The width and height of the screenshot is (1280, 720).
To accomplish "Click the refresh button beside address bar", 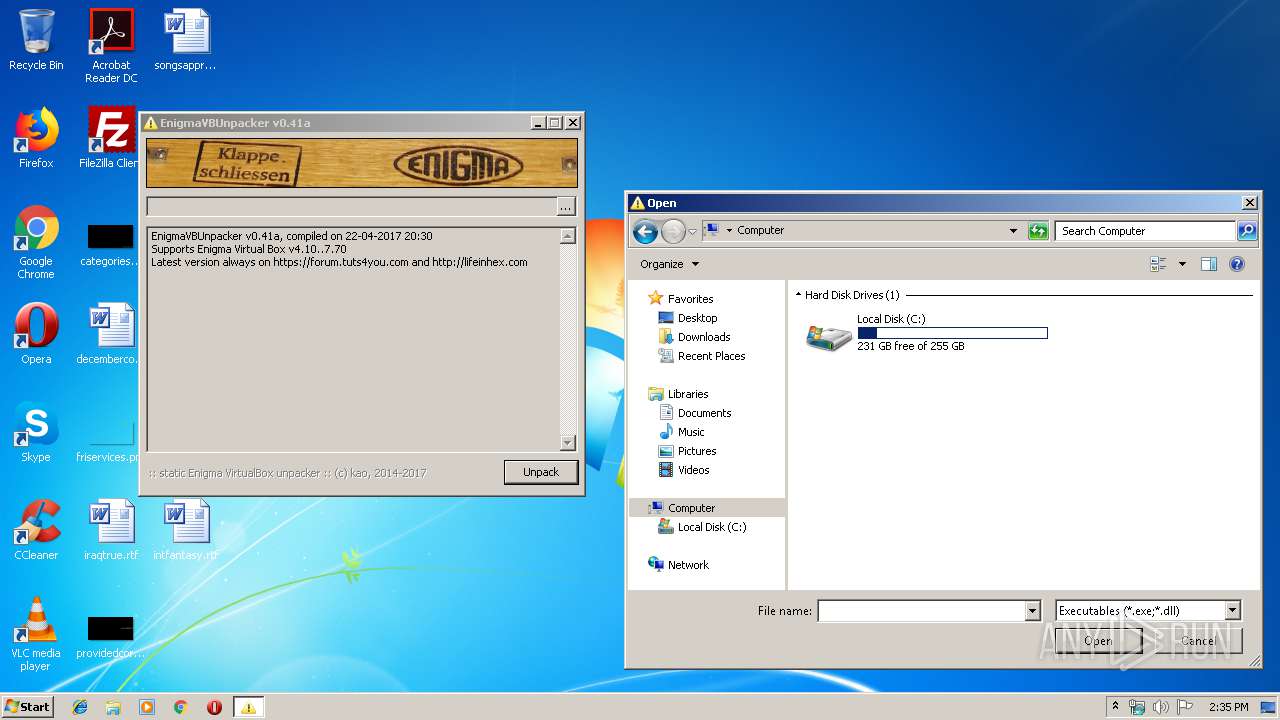I will pos(1037,231).
